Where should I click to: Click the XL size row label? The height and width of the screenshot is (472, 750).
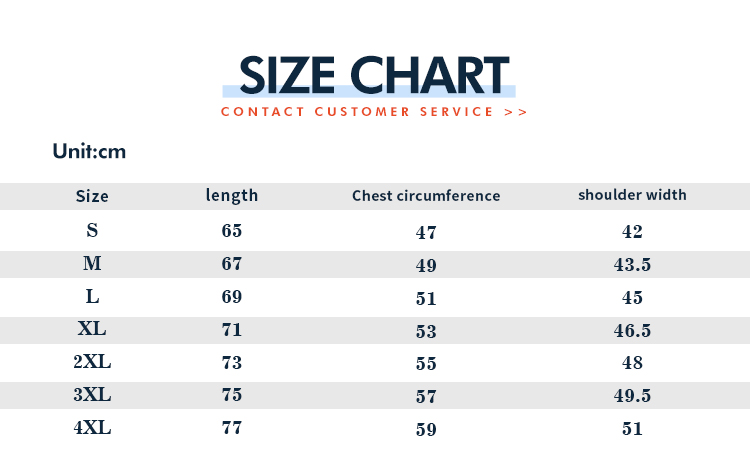coord(92,329)
